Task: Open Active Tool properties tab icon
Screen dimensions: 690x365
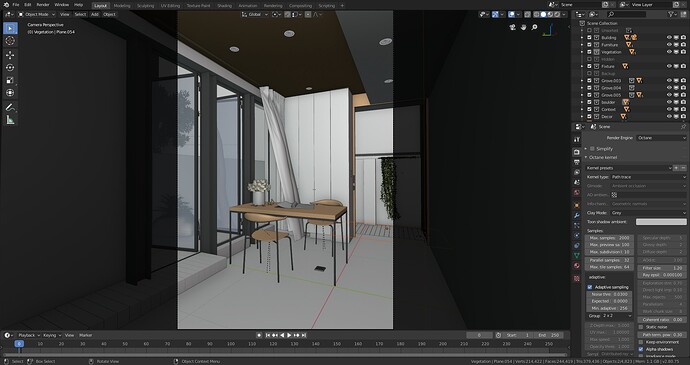Action: [x=577, y=139]
